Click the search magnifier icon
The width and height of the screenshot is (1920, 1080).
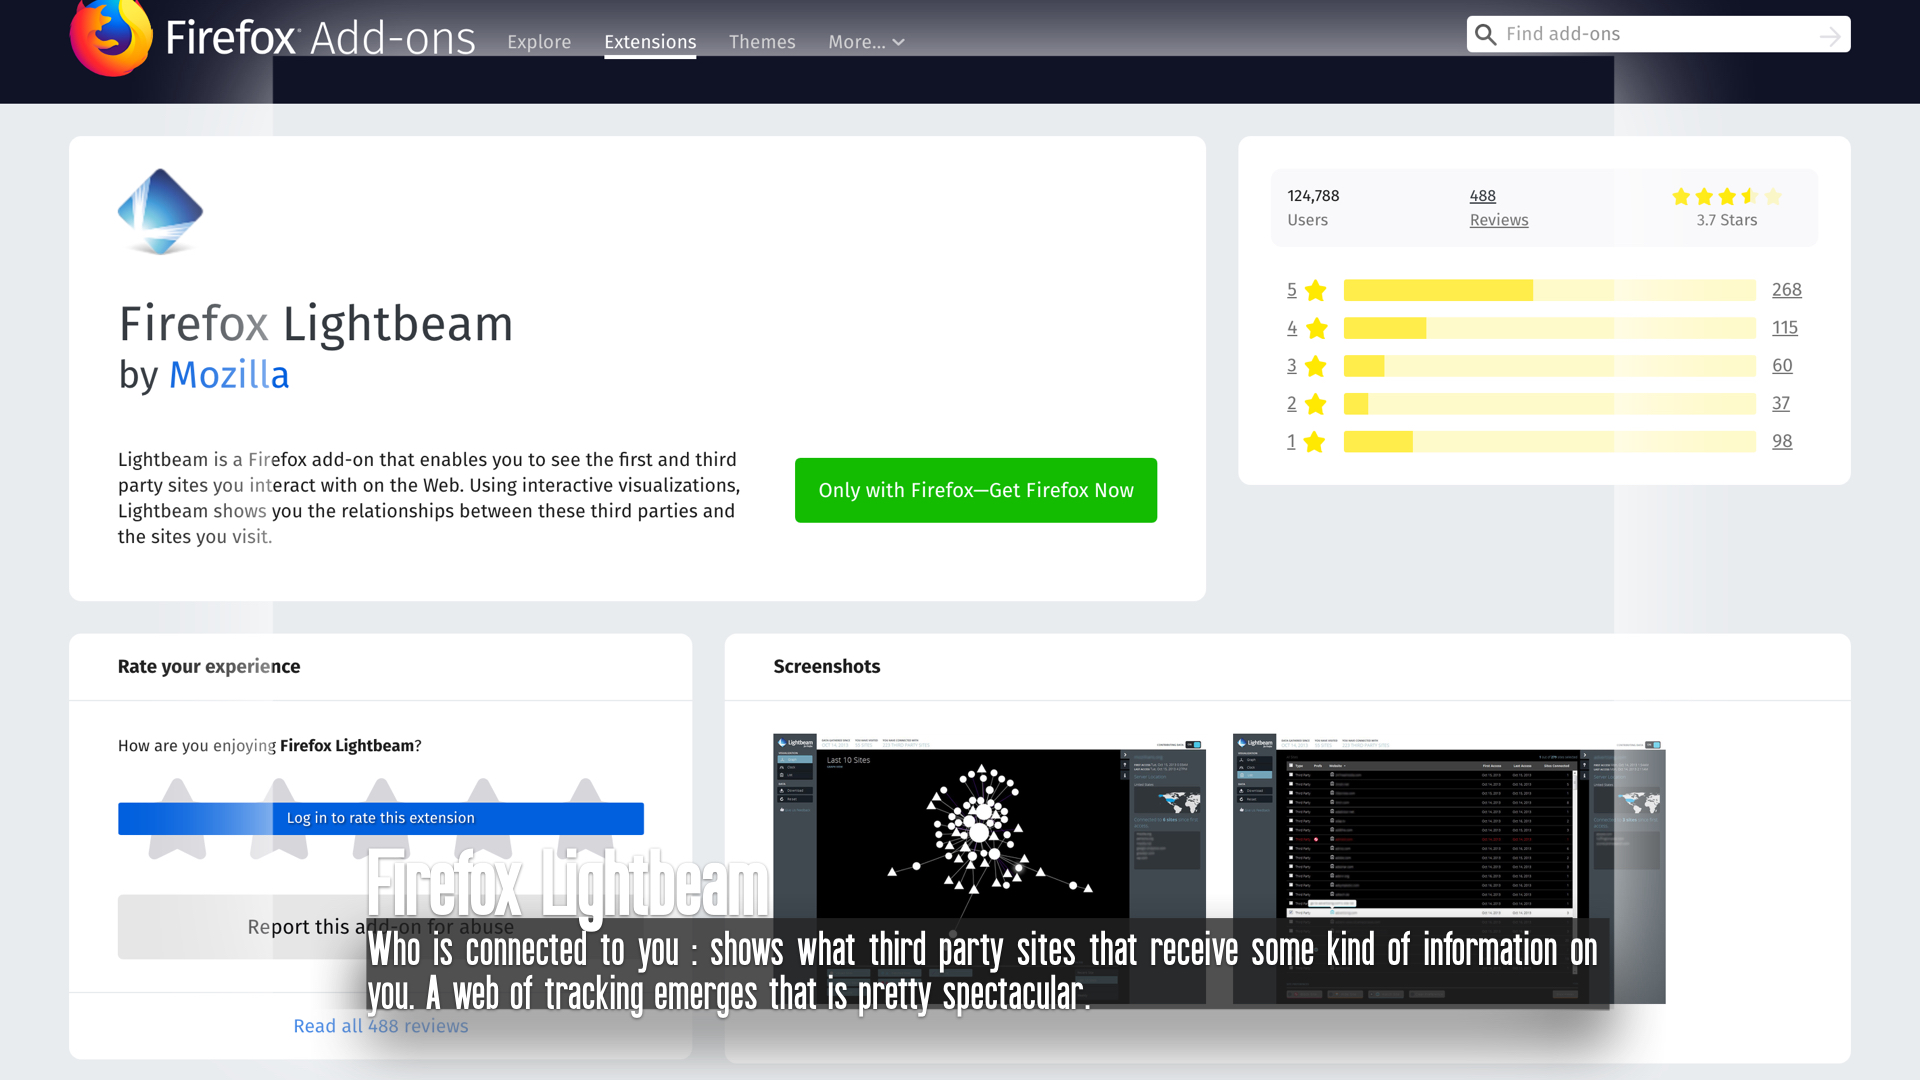click(1486, 34)
